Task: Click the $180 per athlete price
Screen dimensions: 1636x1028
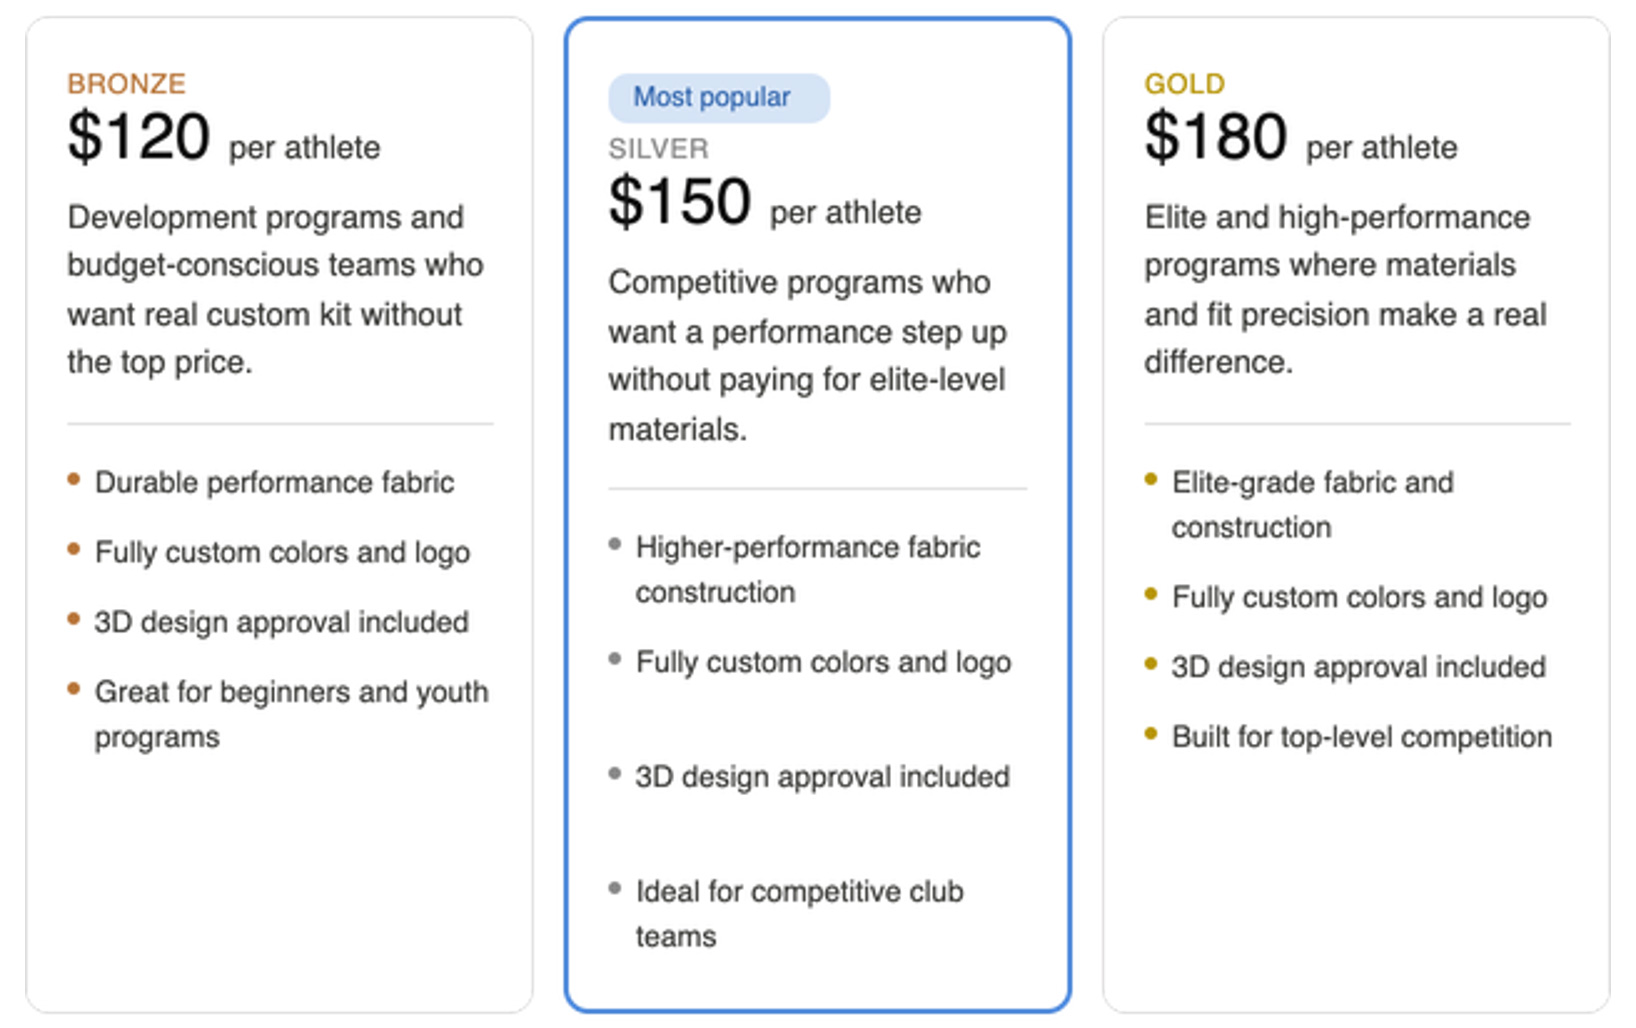Action: (x=1301, y=137)
